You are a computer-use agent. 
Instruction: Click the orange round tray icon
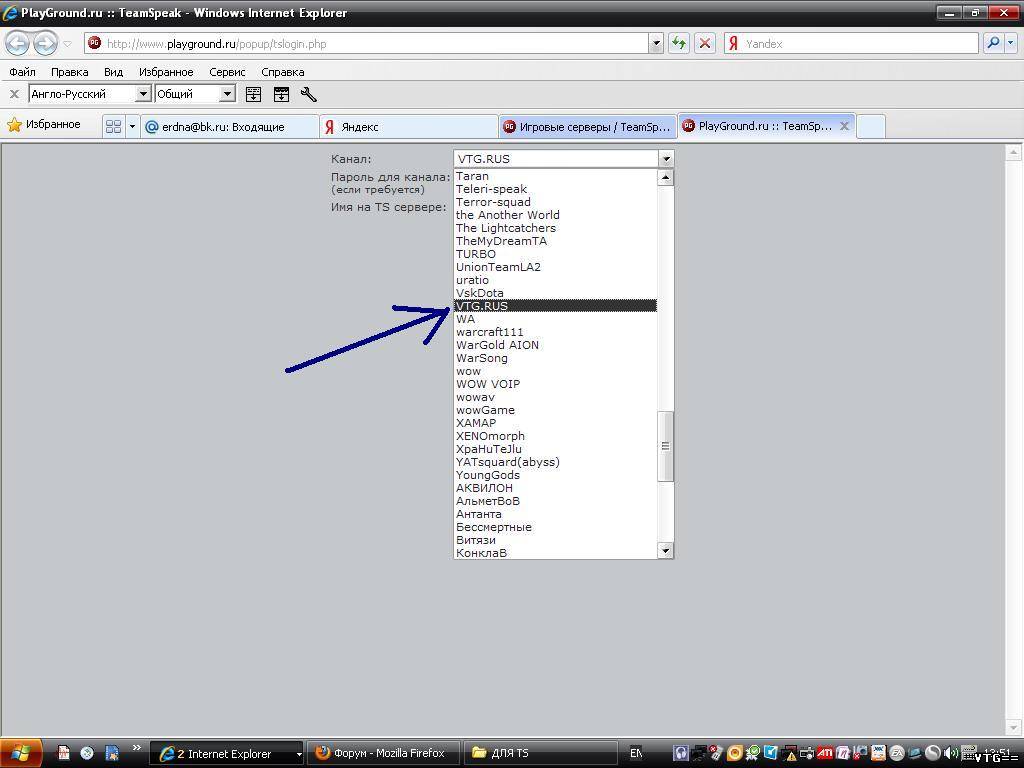click(735, 753)
